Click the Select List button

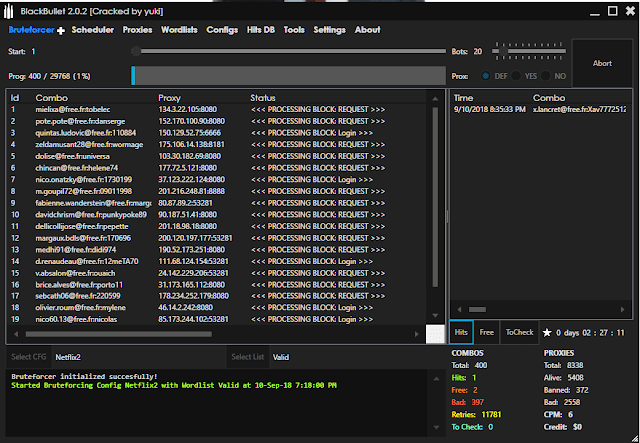[247, 357]
